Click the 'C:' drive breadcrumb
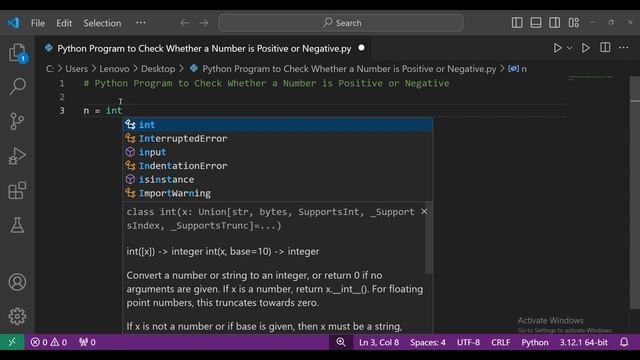 [50, 69]
